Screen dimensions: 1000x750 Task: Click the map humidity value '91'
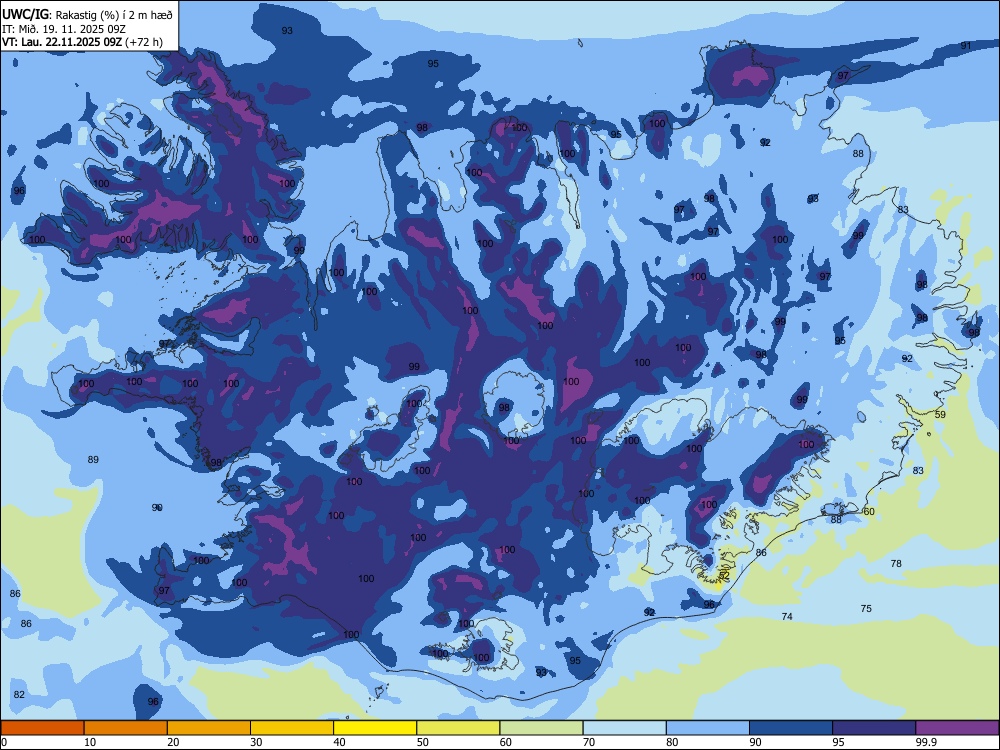coord(966,46)
